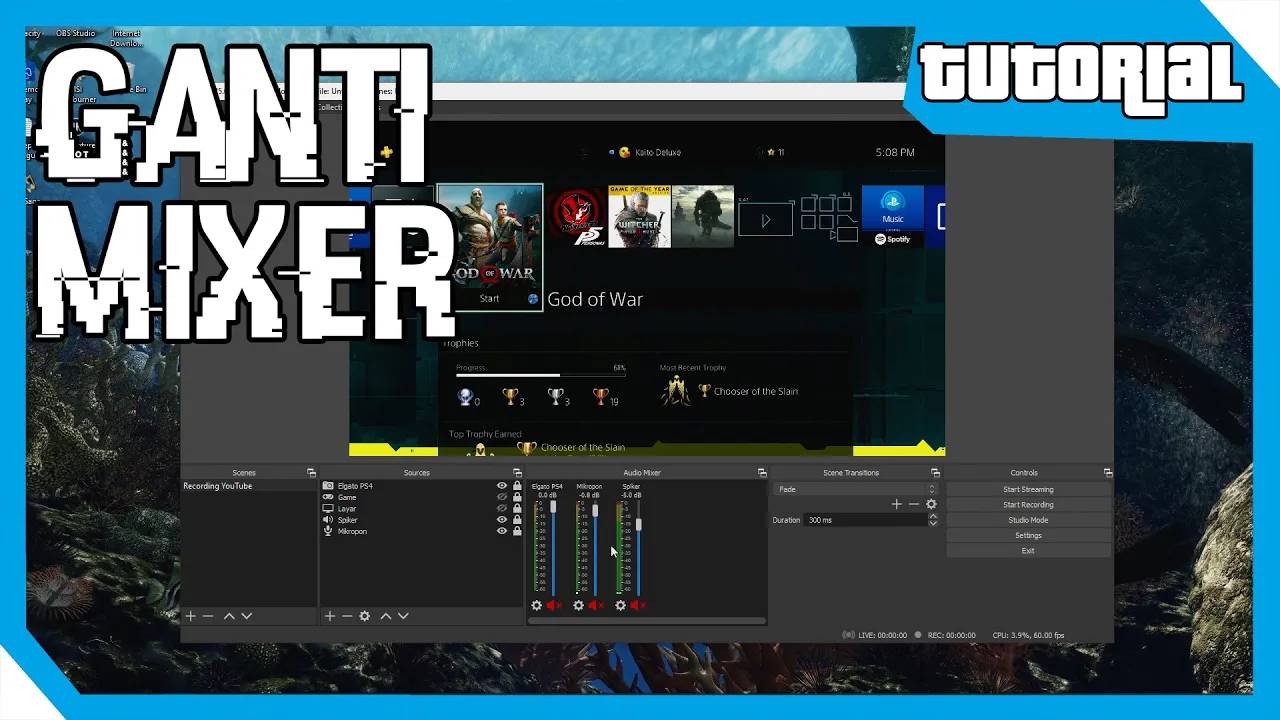Remove selected scene with the minus icon
The image size is (1280, 720).
[208, 616]
